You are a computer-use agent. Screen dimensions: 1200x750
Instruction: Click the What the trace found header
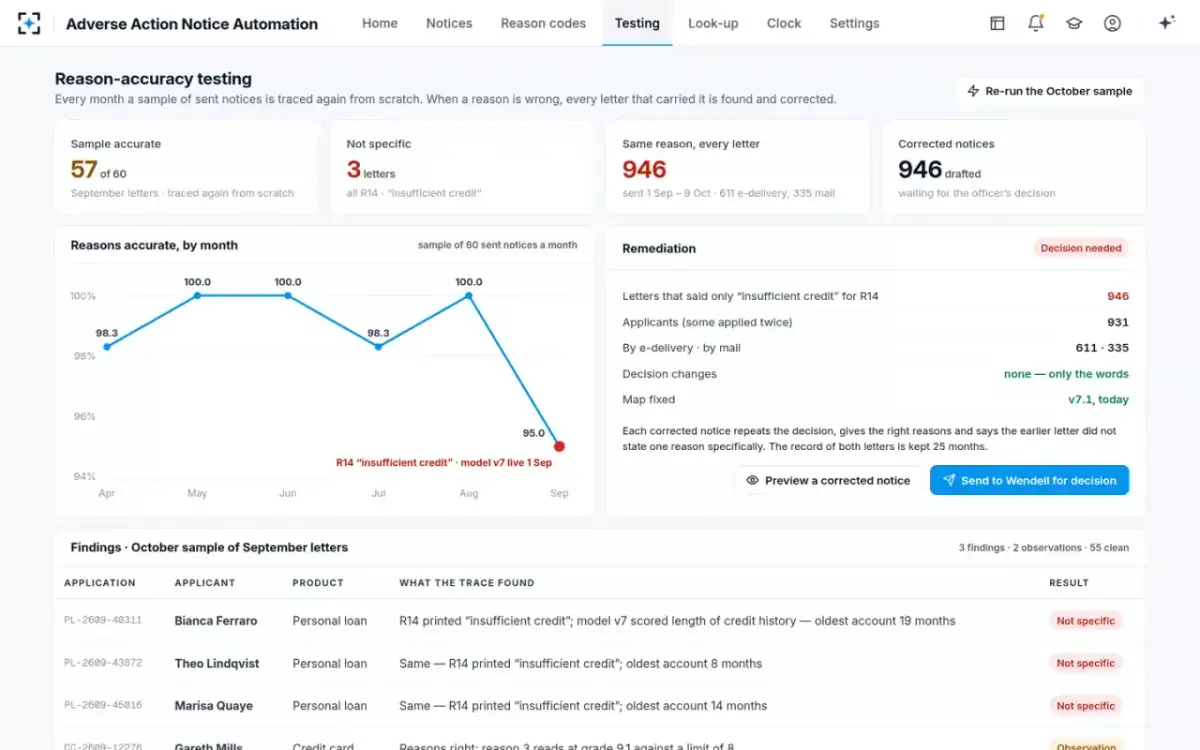467,583
